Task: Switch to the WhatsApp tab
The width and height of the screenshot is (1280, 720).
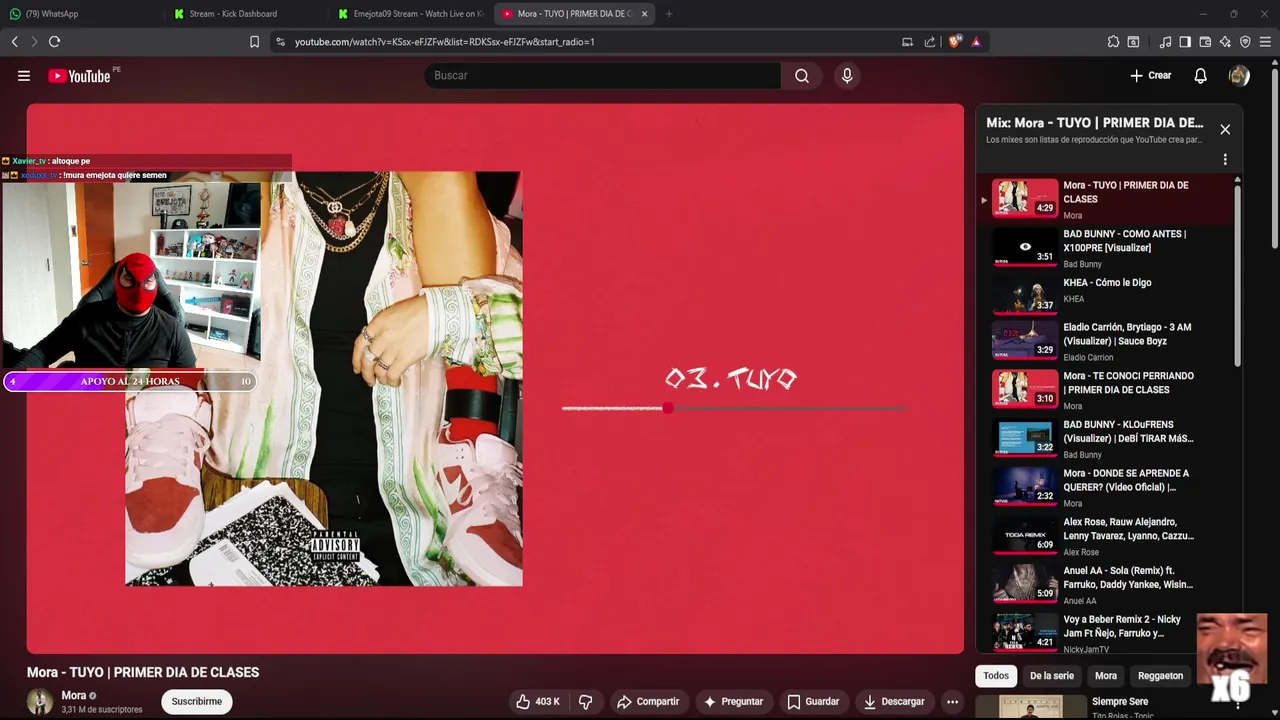Action: [x=80, y=14]
